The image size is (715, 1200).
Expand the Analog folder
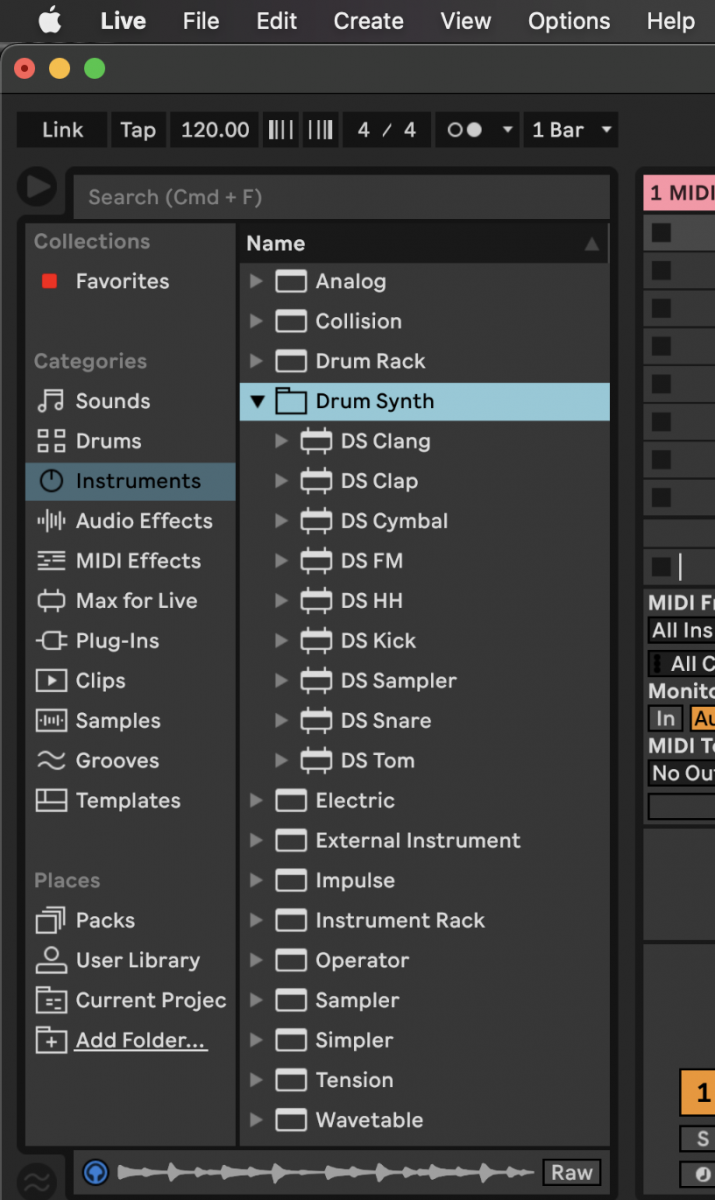coord(256,281)
